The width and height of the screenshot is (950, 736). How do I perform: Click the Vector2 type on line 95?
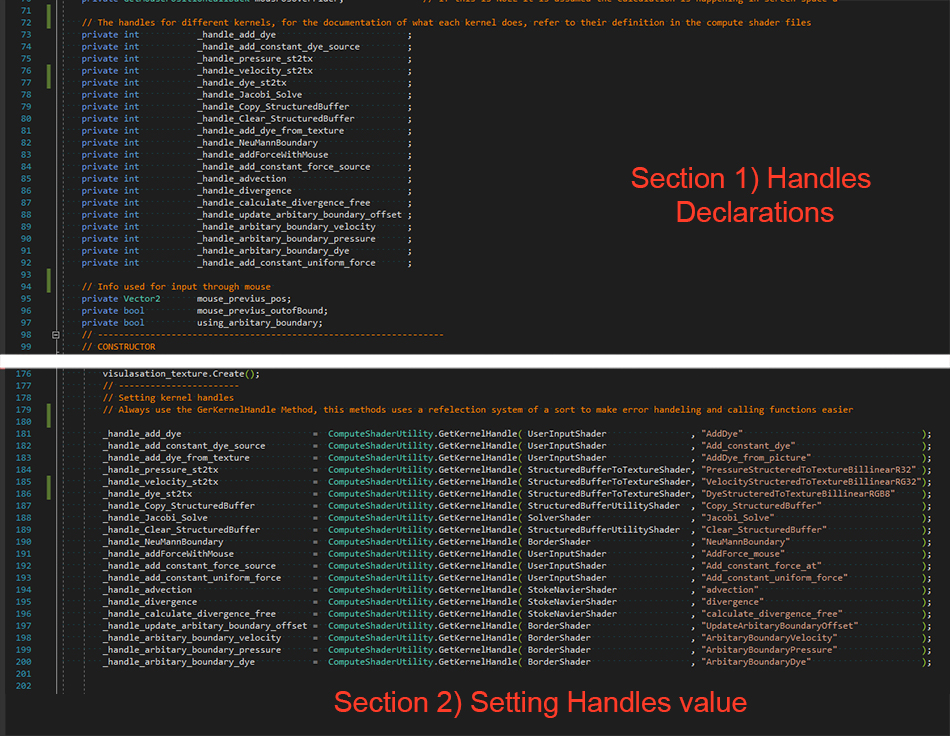(142, 299)
